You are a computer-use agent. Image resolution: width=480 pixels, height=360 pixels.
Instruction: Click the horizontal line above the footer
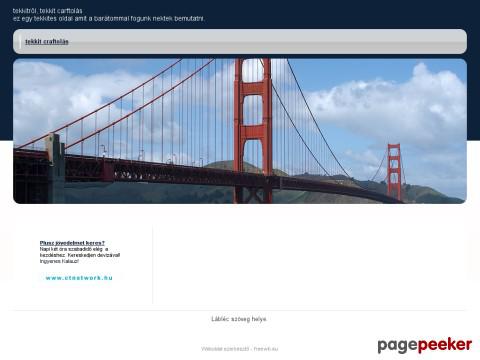(240, 310)
